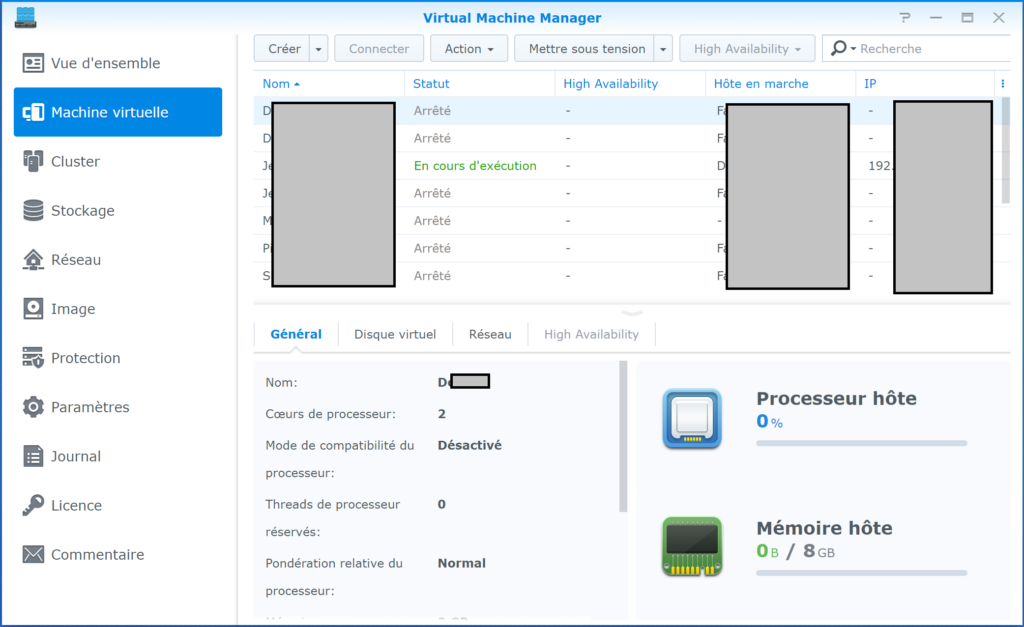
Task: Open the Stockage storage section
Action: point(82,211)
